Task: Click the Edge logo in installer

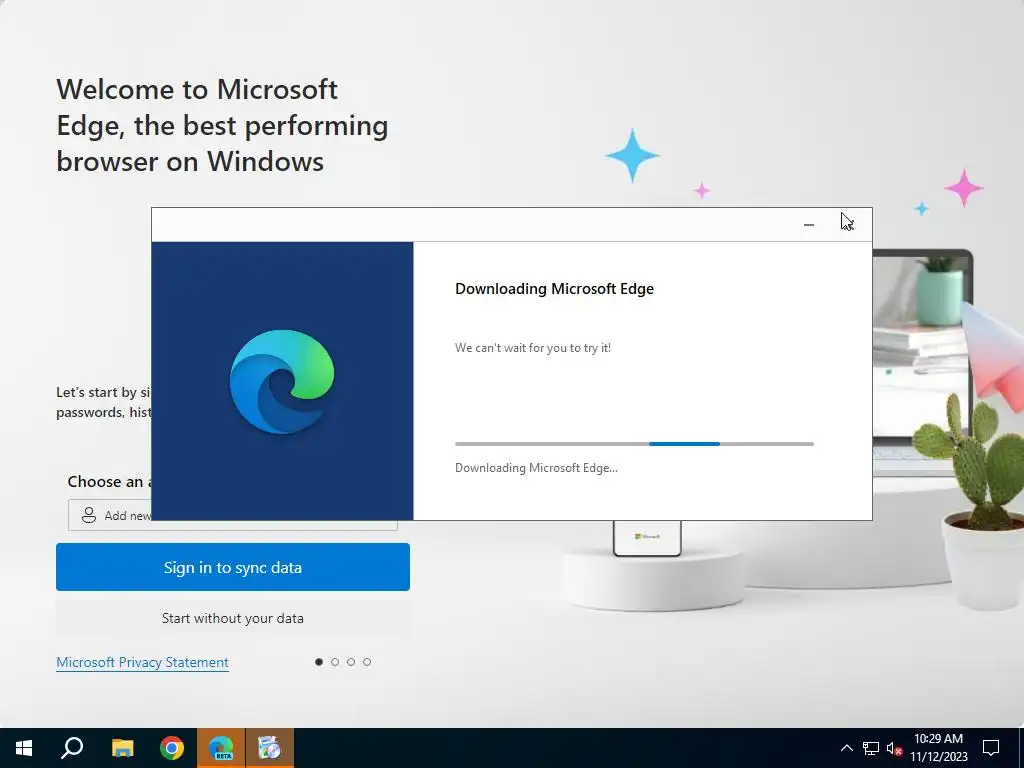Action: coord(282,381)
